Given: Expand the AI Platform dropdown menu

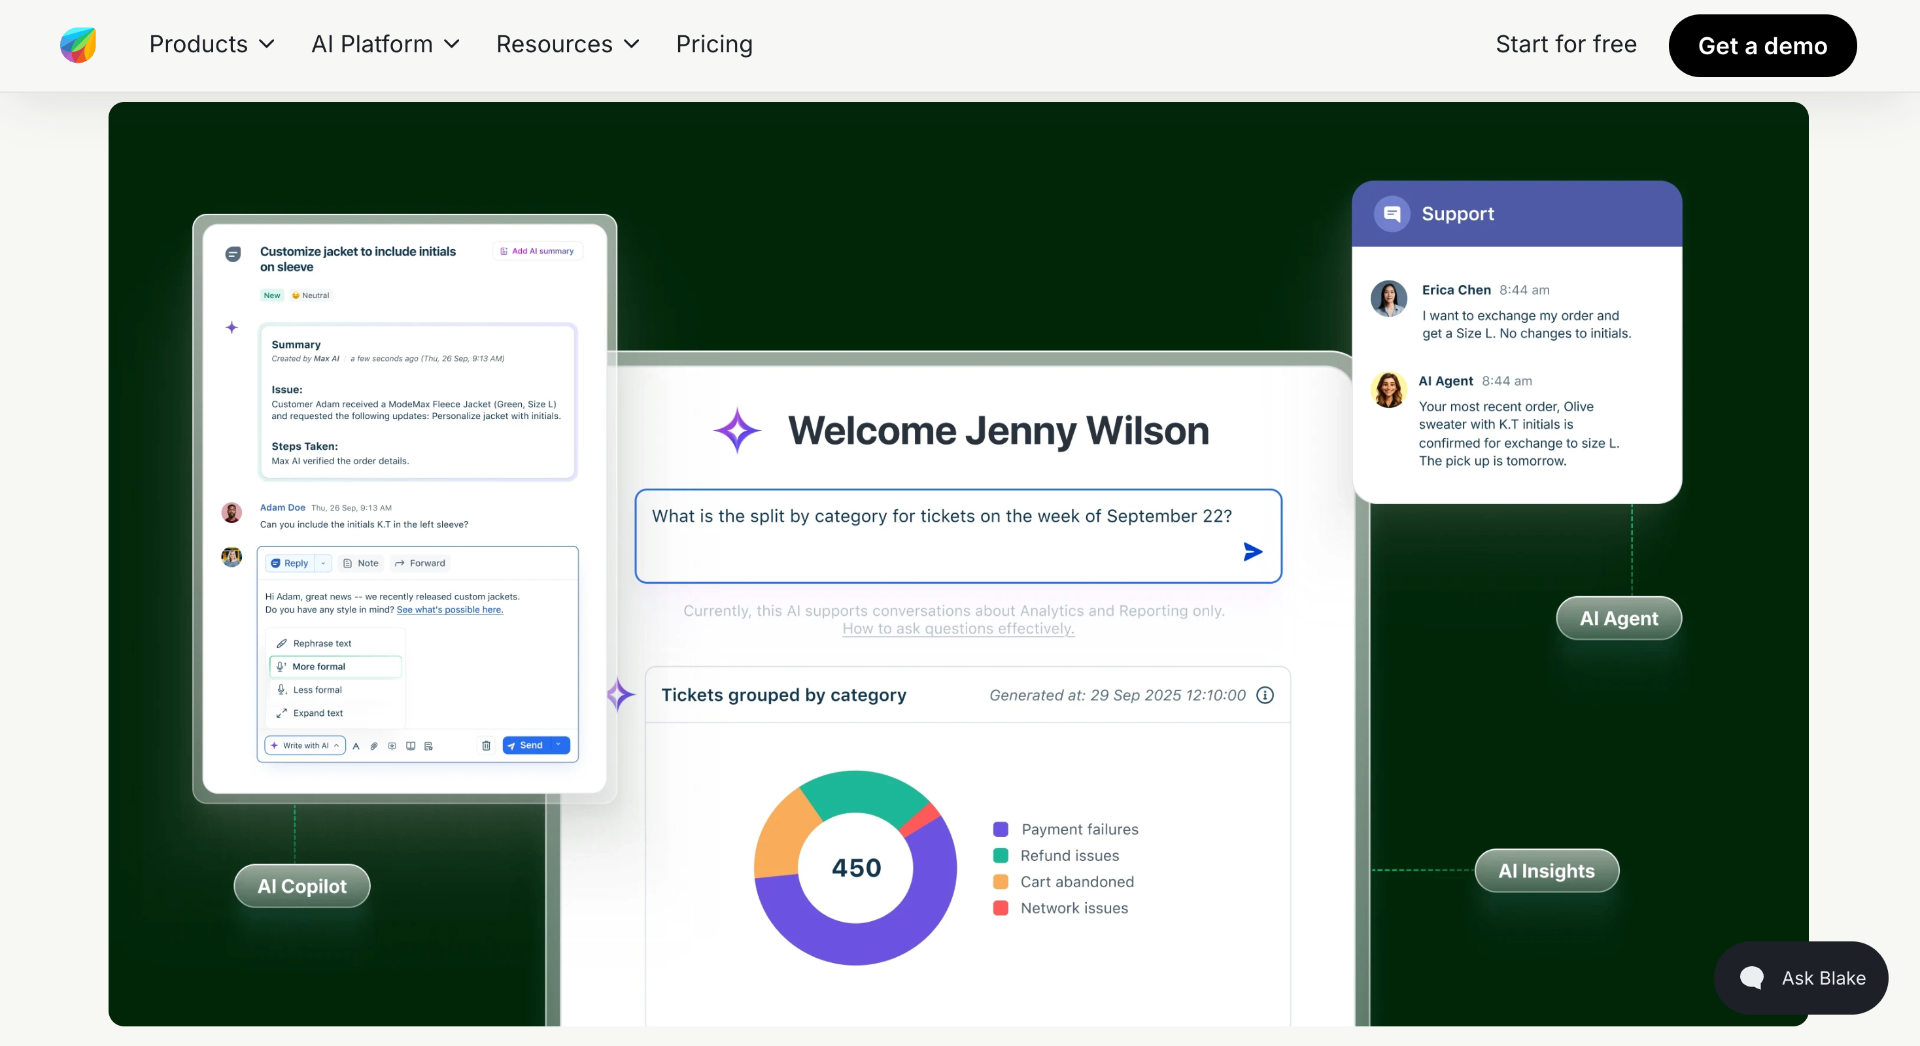Looking at the screenshot, I should click(x=385, y=44).
